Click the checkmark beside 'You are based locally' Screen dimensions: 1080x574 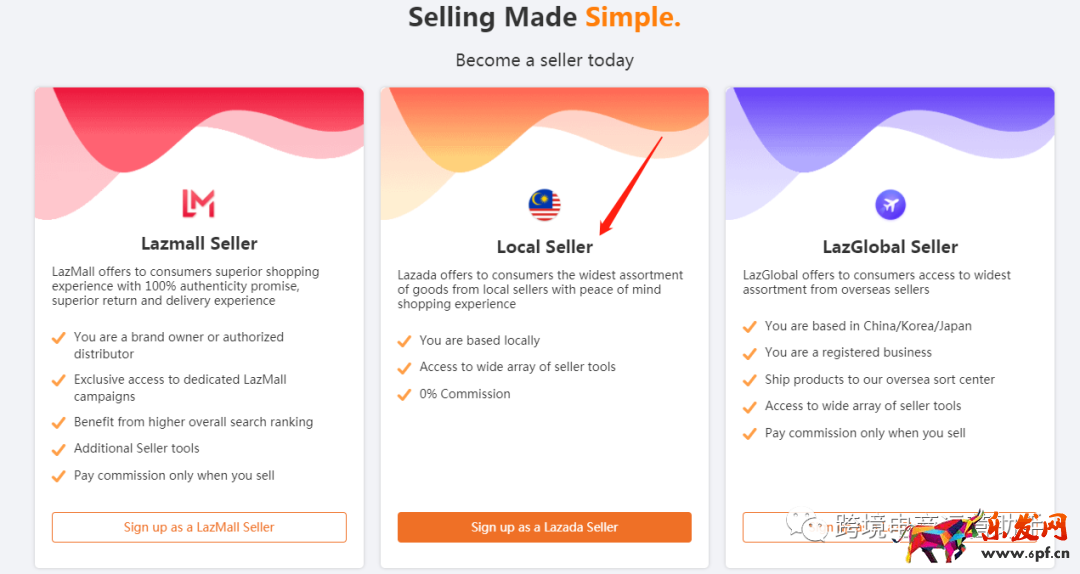pos(404,341)
